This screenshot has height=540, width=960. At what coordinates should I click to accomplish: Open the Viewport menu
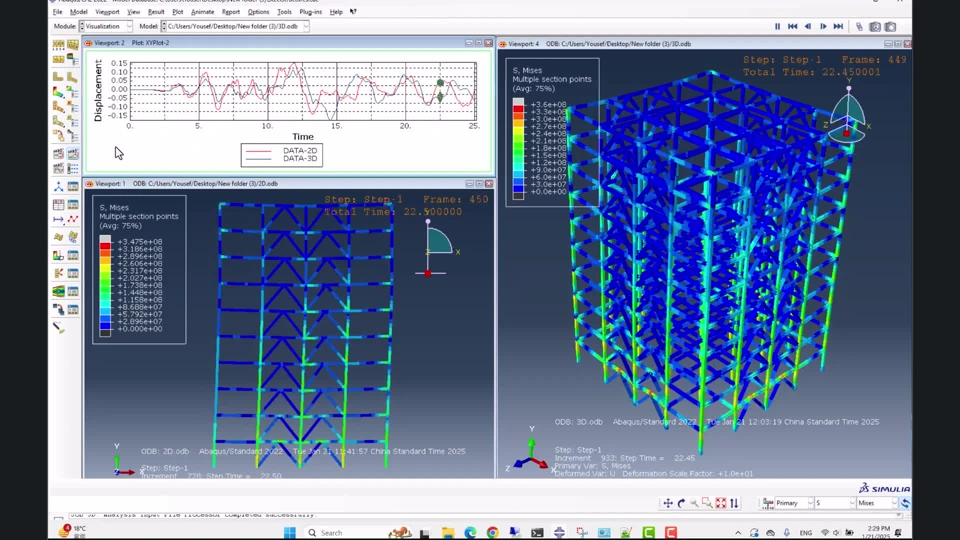107,12
